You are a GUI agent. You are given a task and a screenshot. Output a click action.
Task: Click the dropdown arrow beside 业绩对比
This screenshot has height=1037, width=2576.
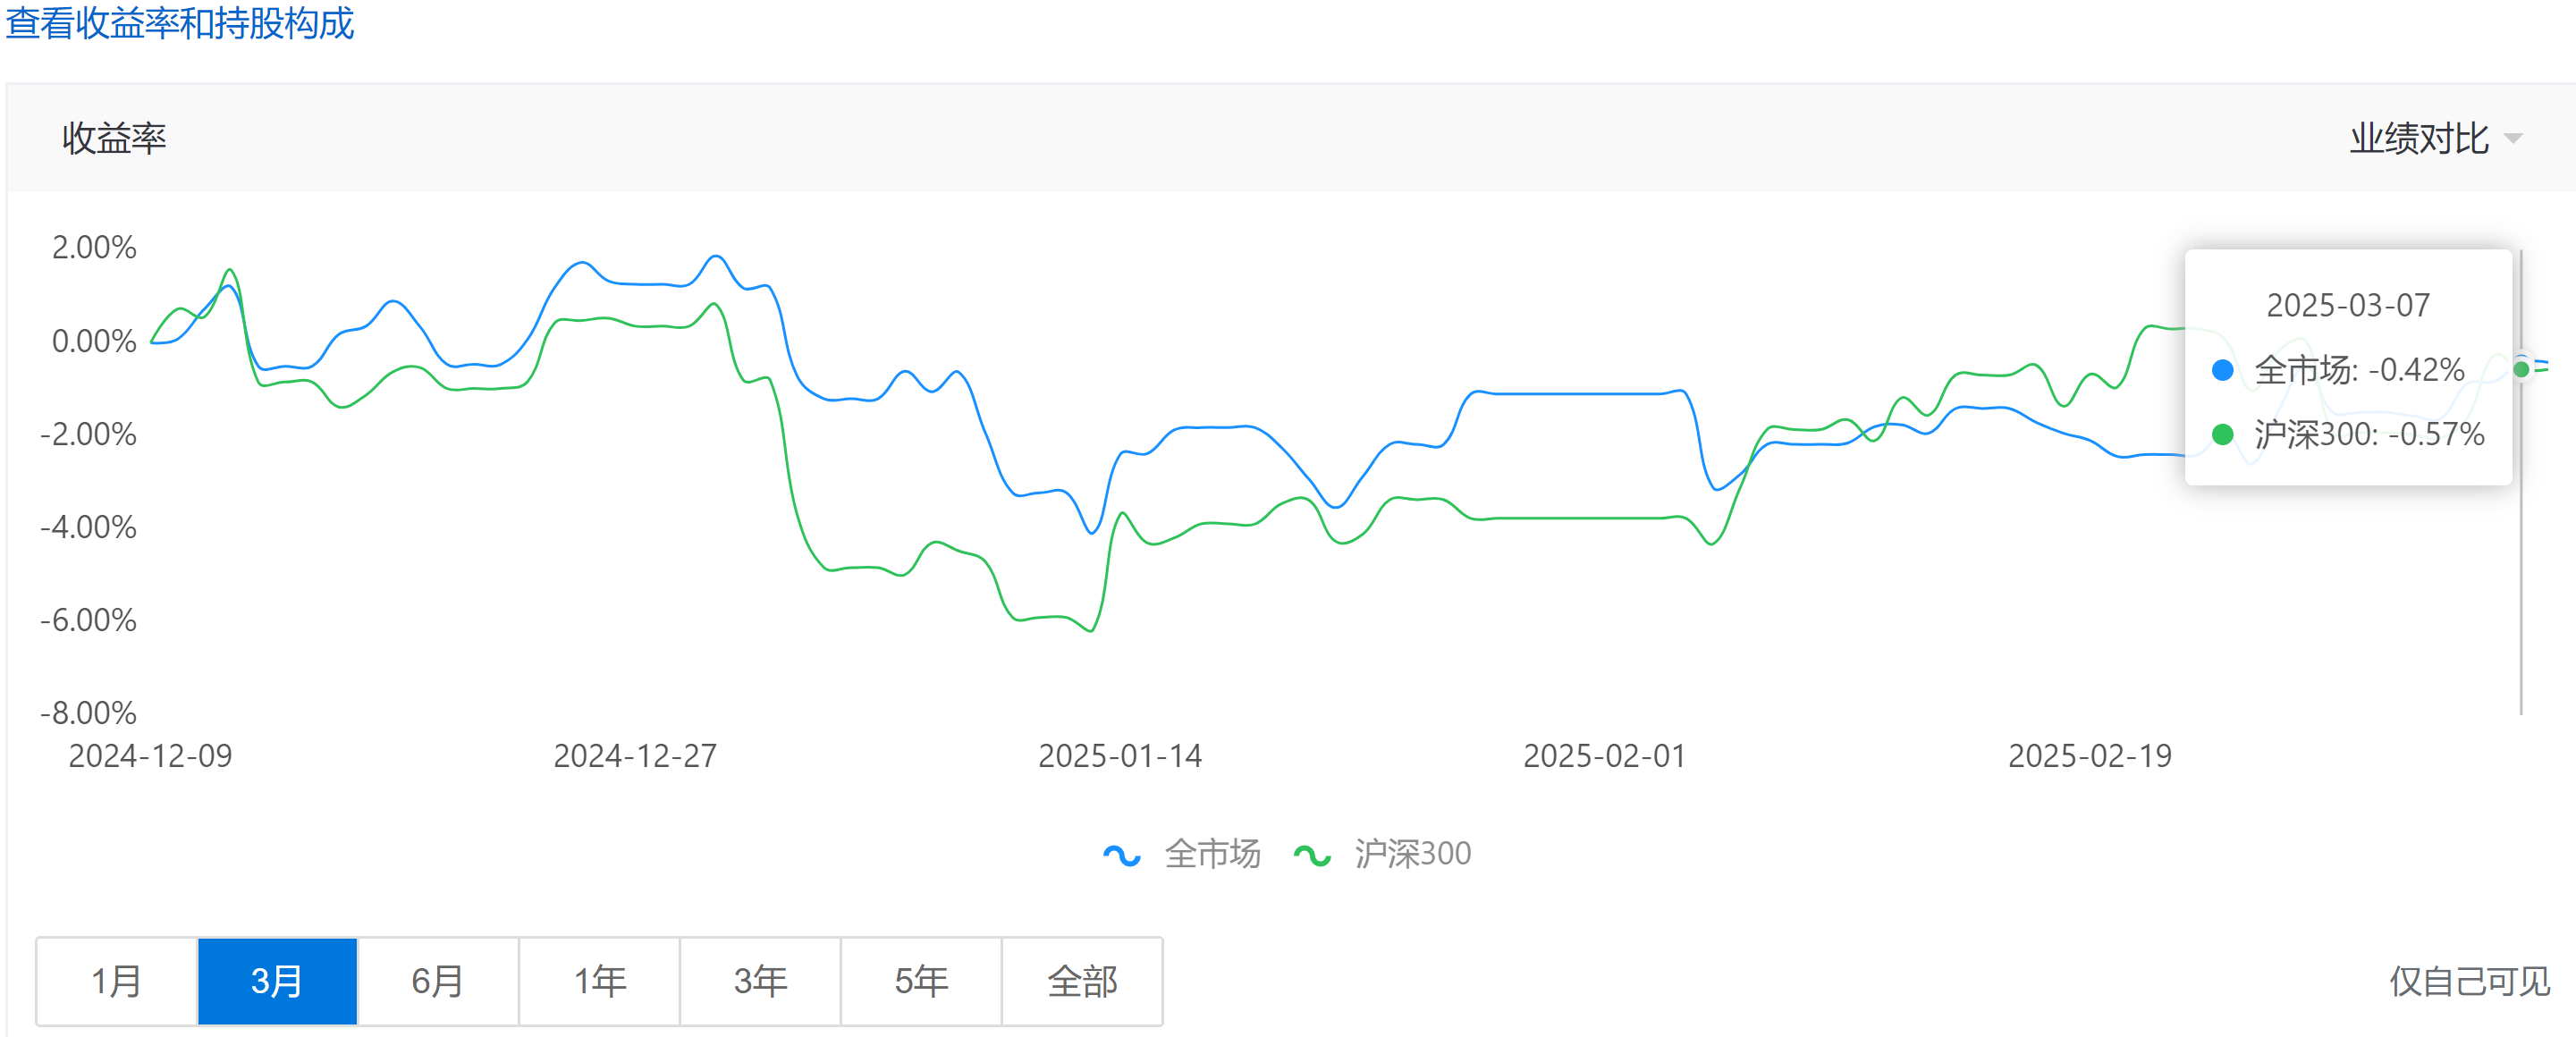[2513, 138]
